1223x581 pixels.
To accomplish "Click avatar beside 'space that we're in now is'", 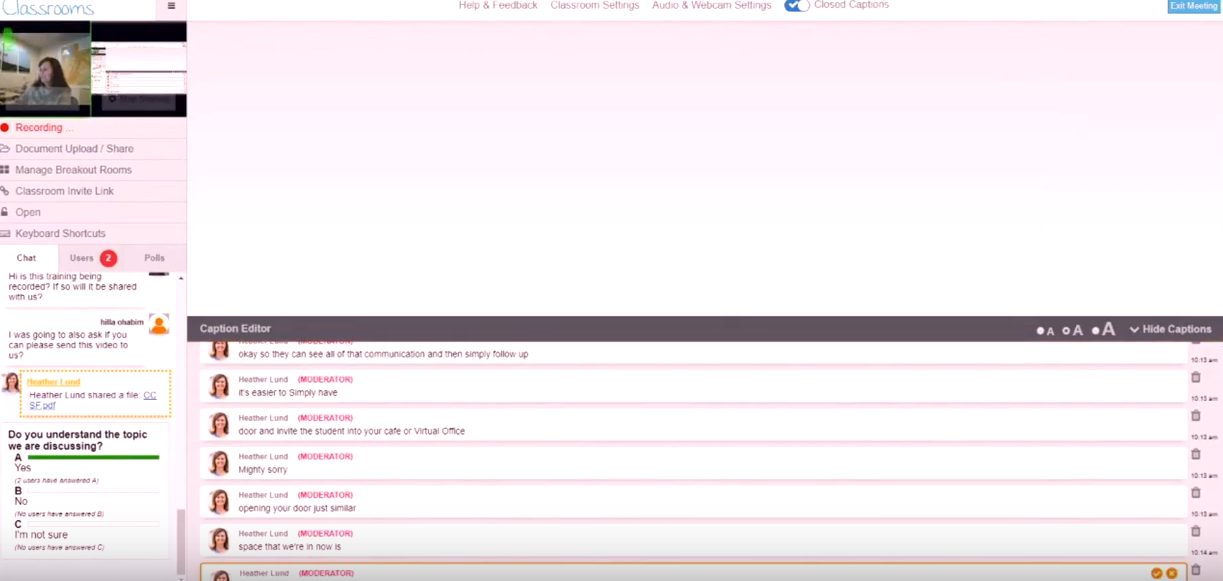I will click(219, 540).
